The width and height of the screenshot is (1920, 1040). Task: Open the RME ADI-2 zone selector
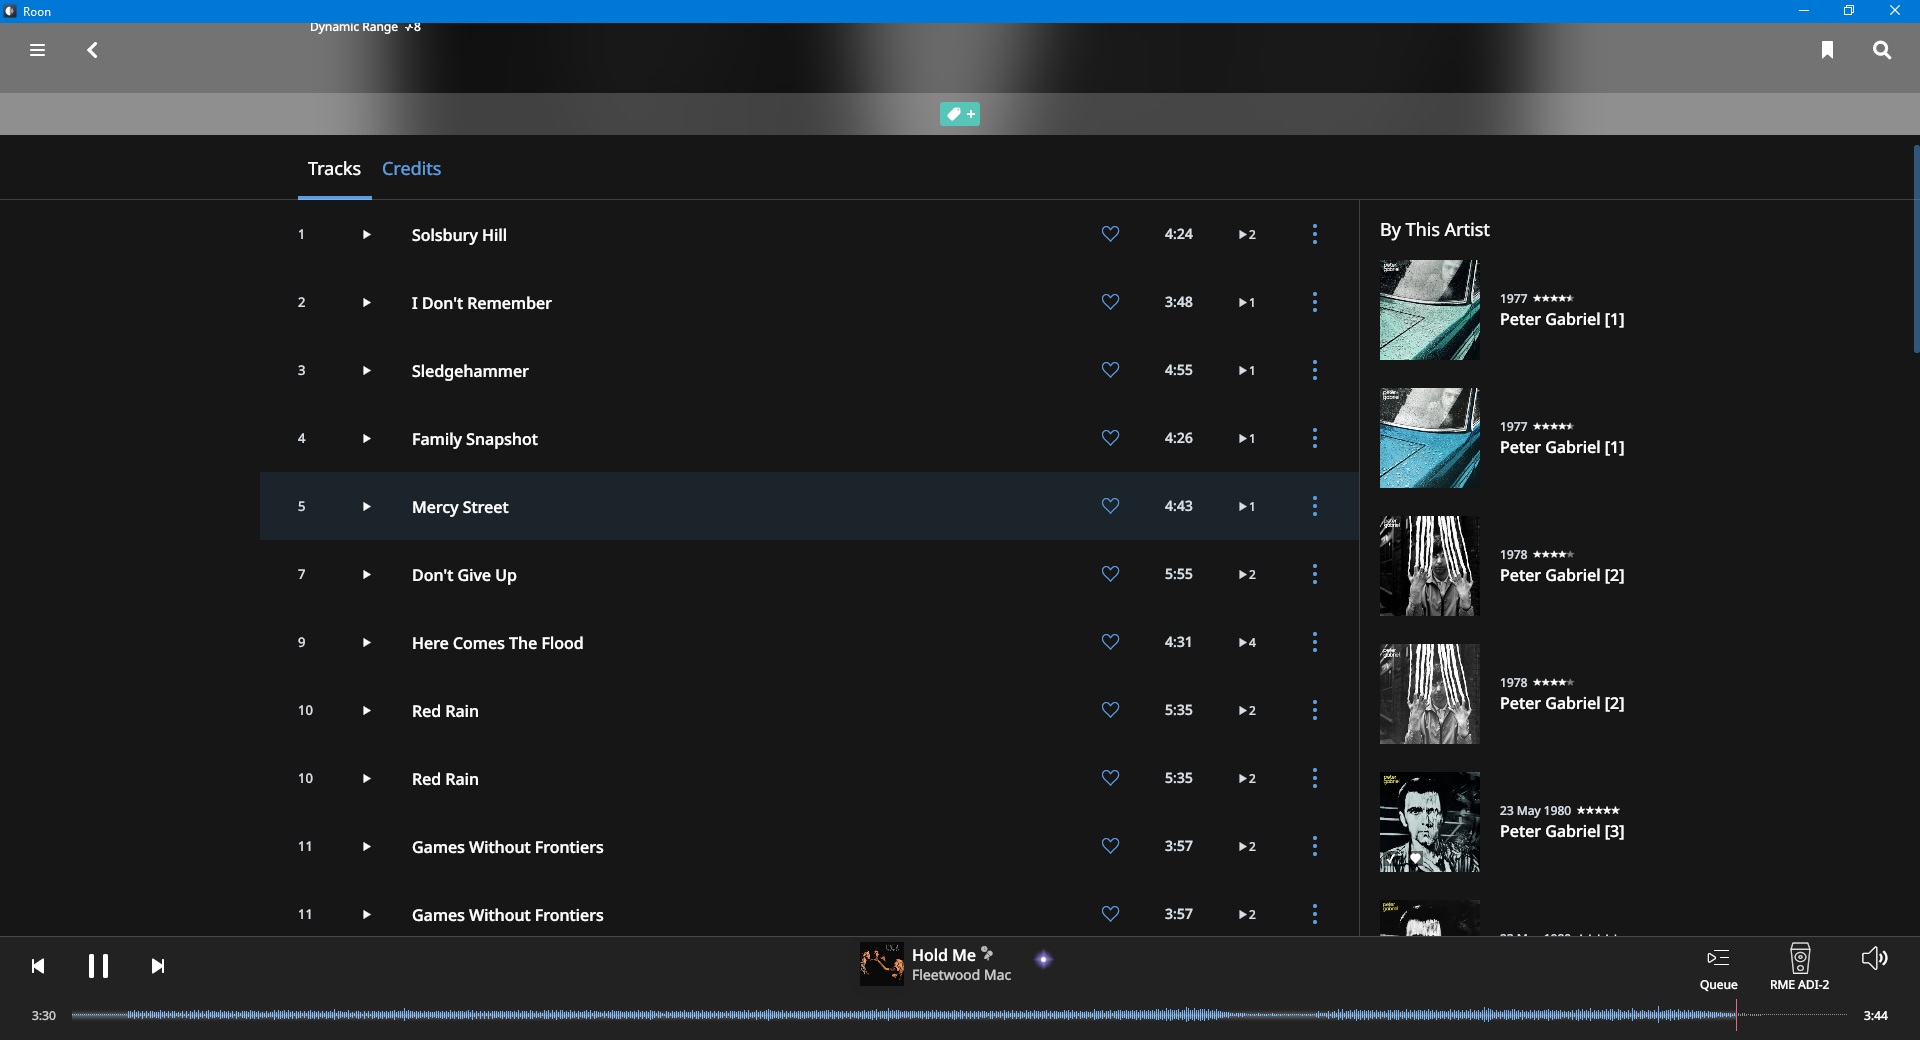pos(1800,966)
